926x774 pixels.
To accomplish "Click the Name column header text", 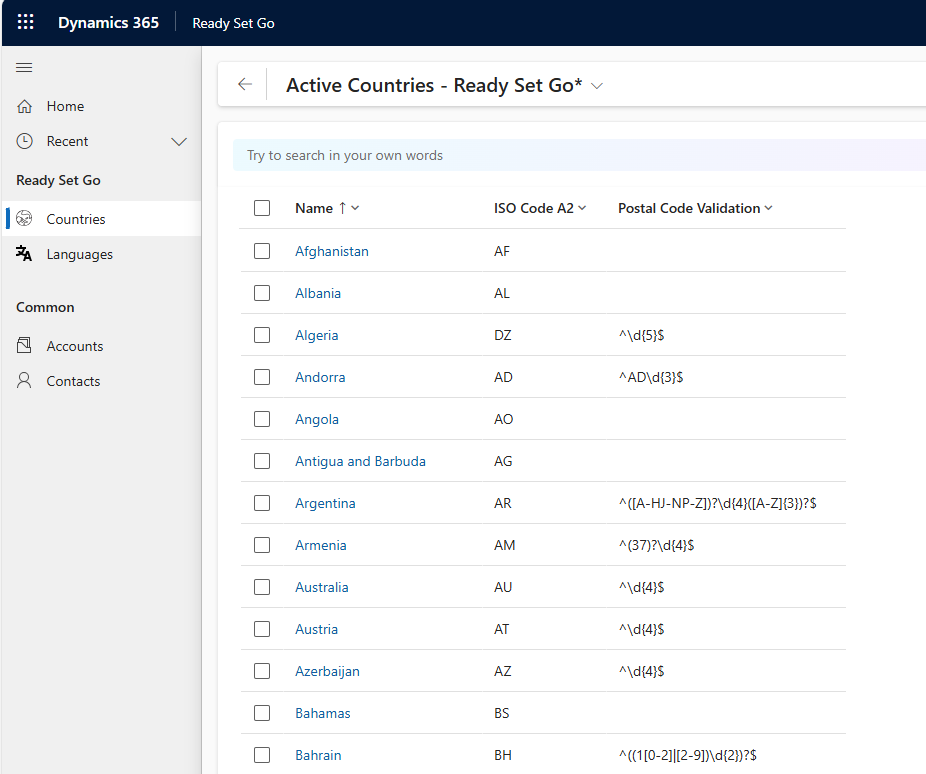I will point(314,208).
